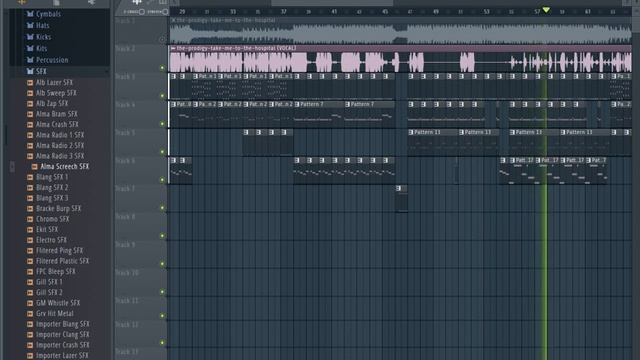The width and height of the screenshot is (640, 360).
Task: Select the Importer Blang SFX sample
Action: 62,324
